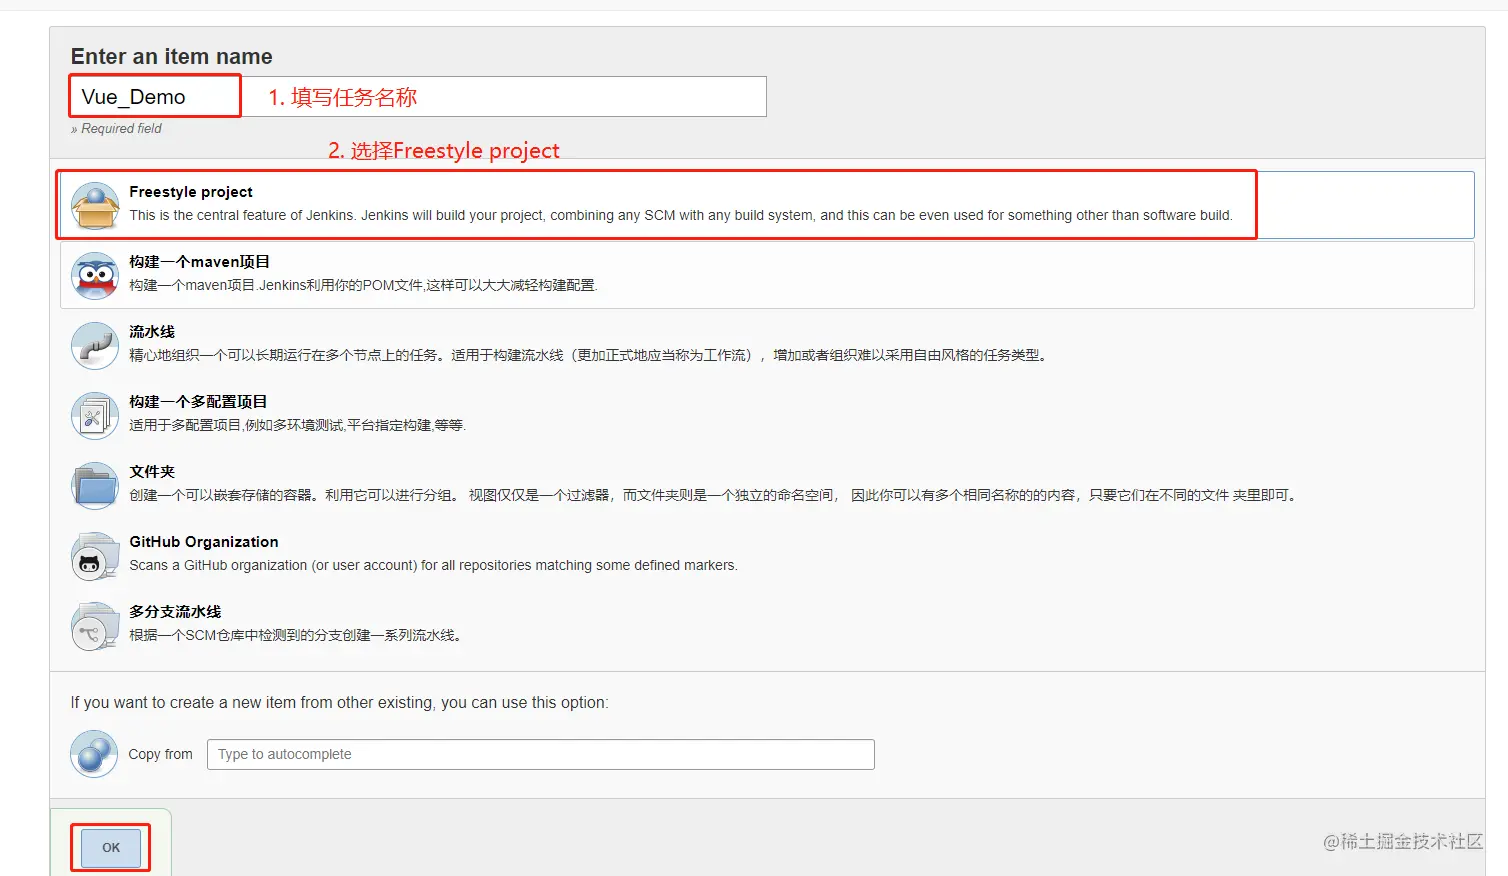1508x876 pixels.
Task: Click the 多分支流水线 SCM description
Action: coord(297,635)
